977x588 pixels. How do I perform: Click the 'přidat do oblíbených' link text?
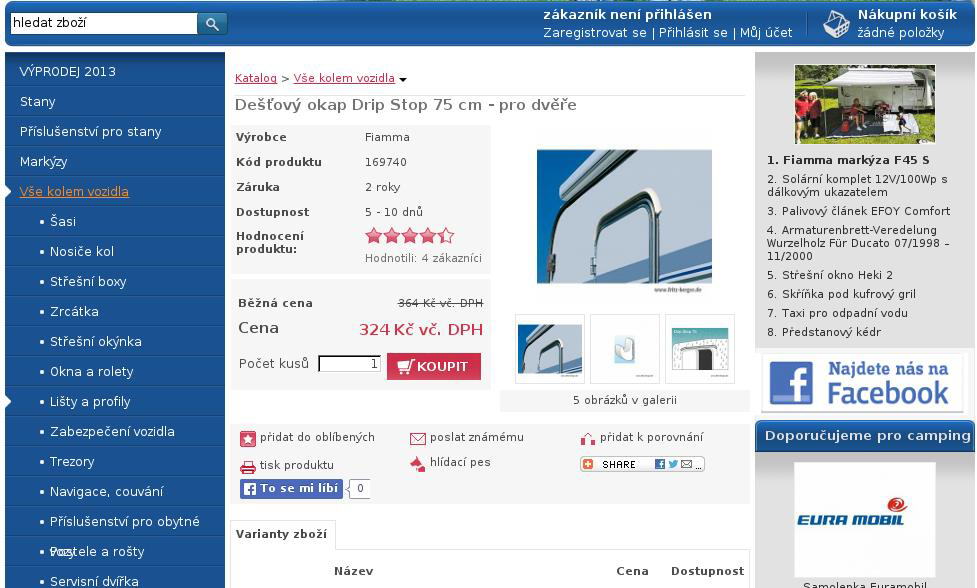317,437
